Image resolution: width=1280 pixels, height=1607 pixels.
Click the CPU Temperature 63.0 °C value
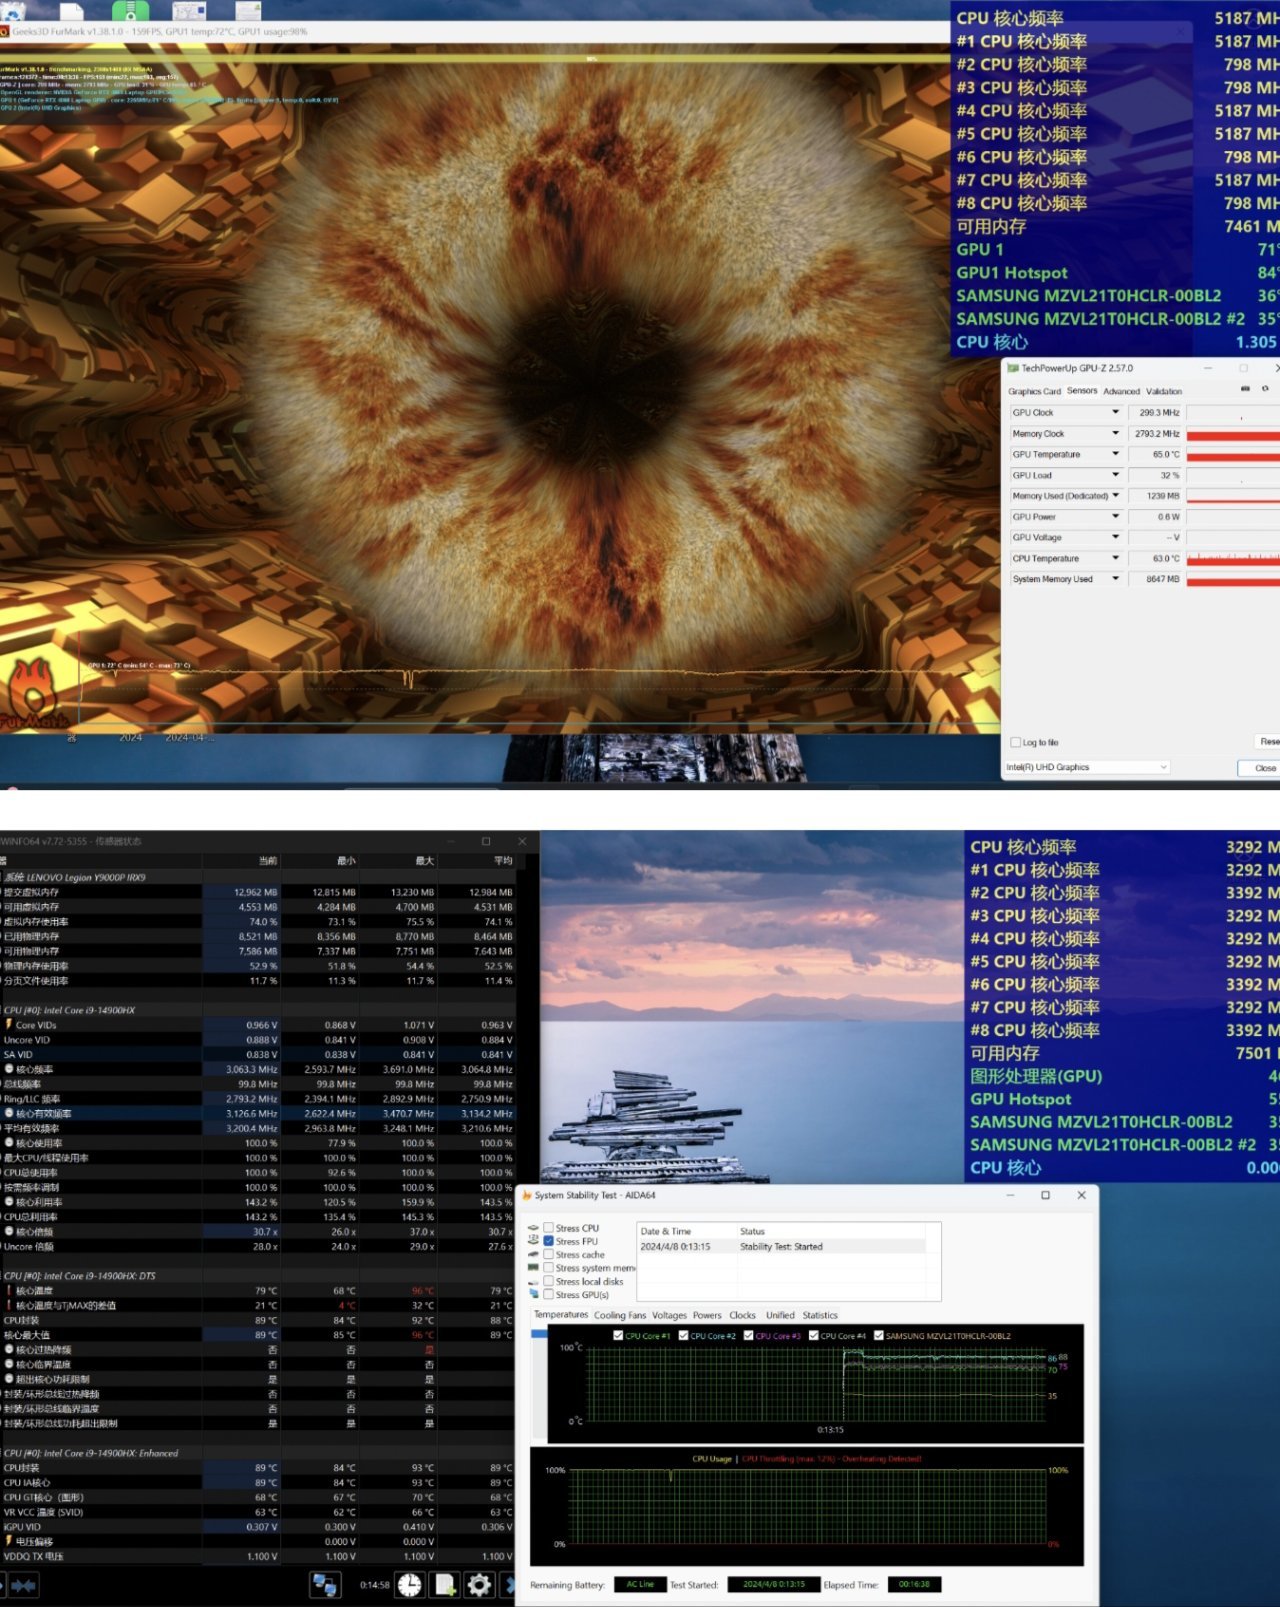[1155, 558]
